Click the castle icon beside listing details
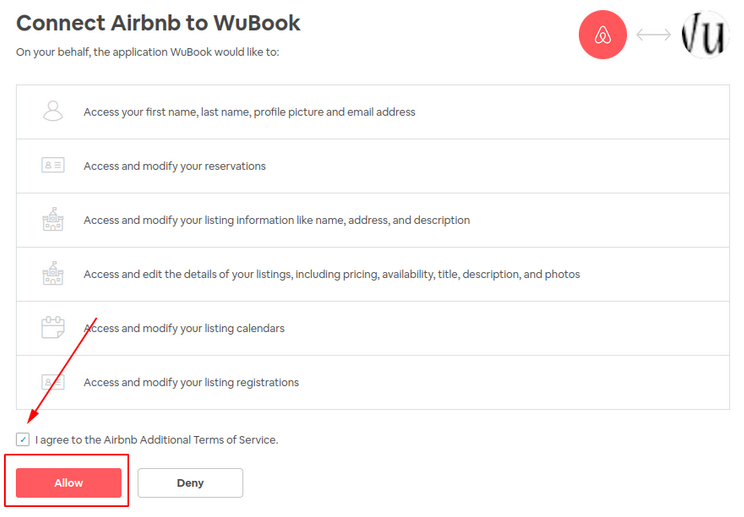The image size is (744, 517). coord(53,273)
